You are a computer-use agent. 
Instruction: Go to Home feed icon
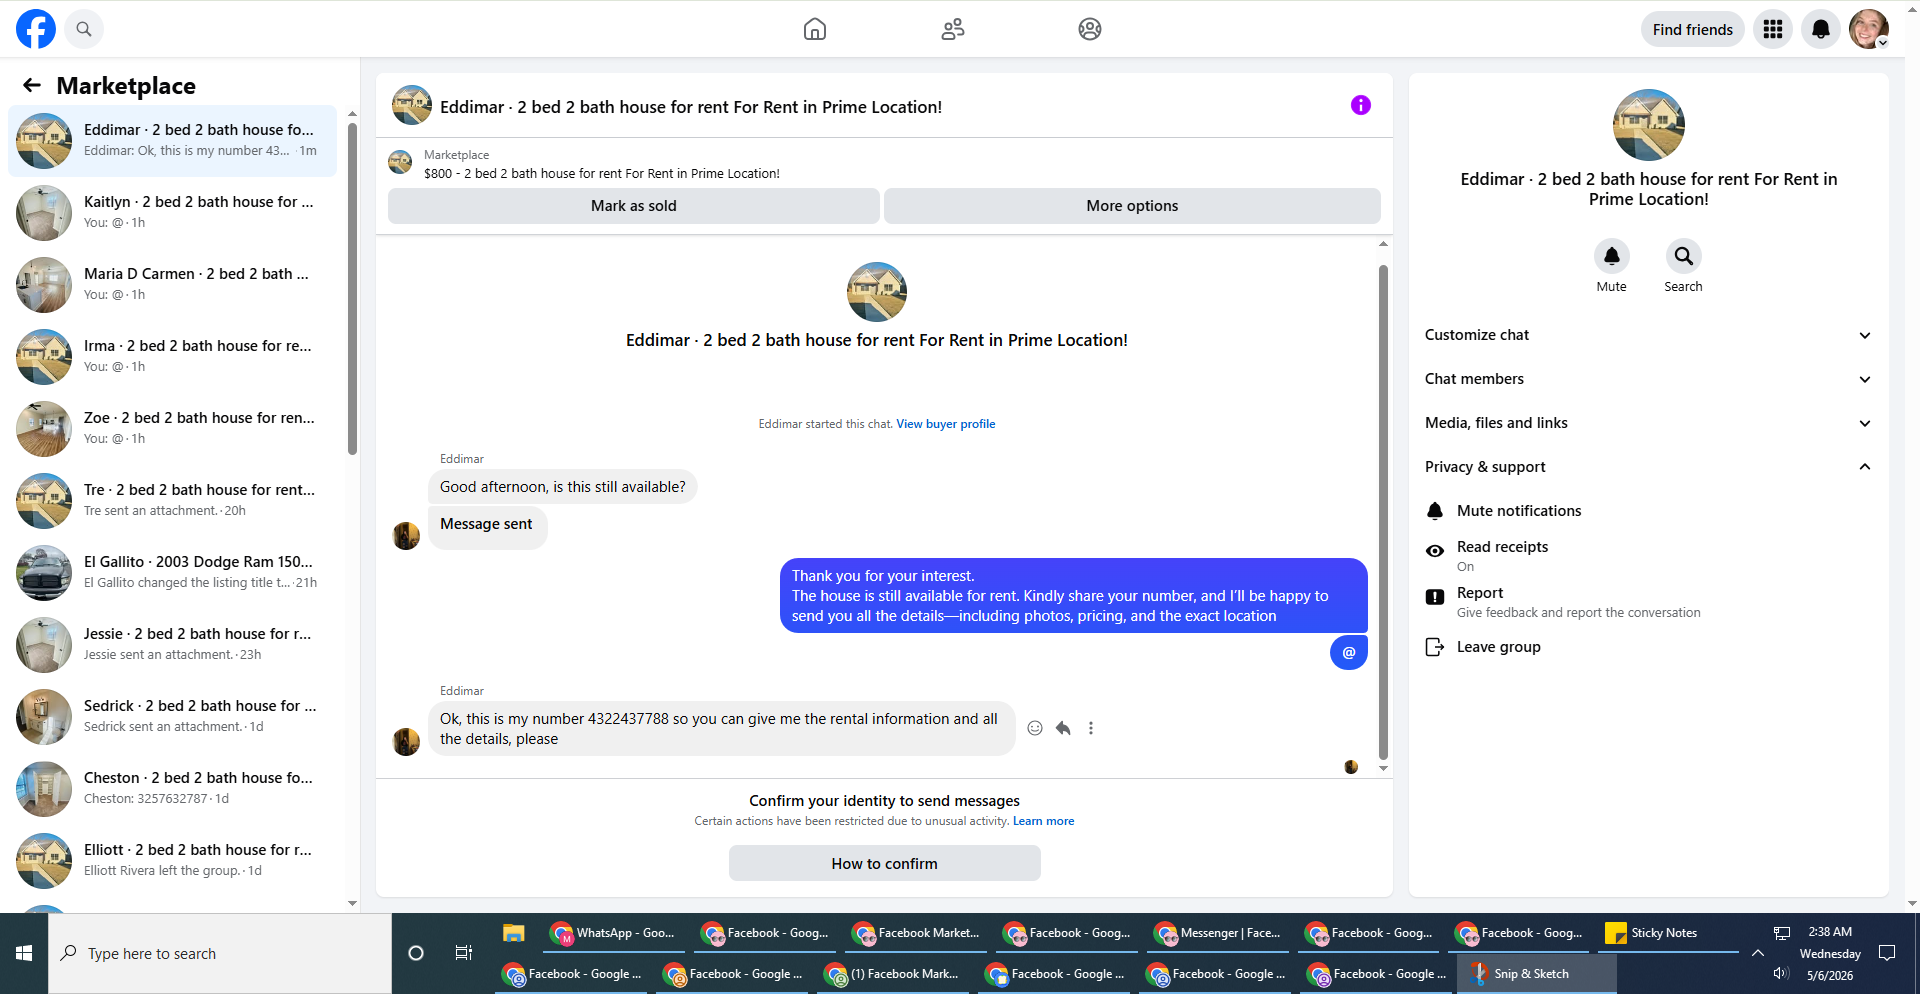(815, 29)
